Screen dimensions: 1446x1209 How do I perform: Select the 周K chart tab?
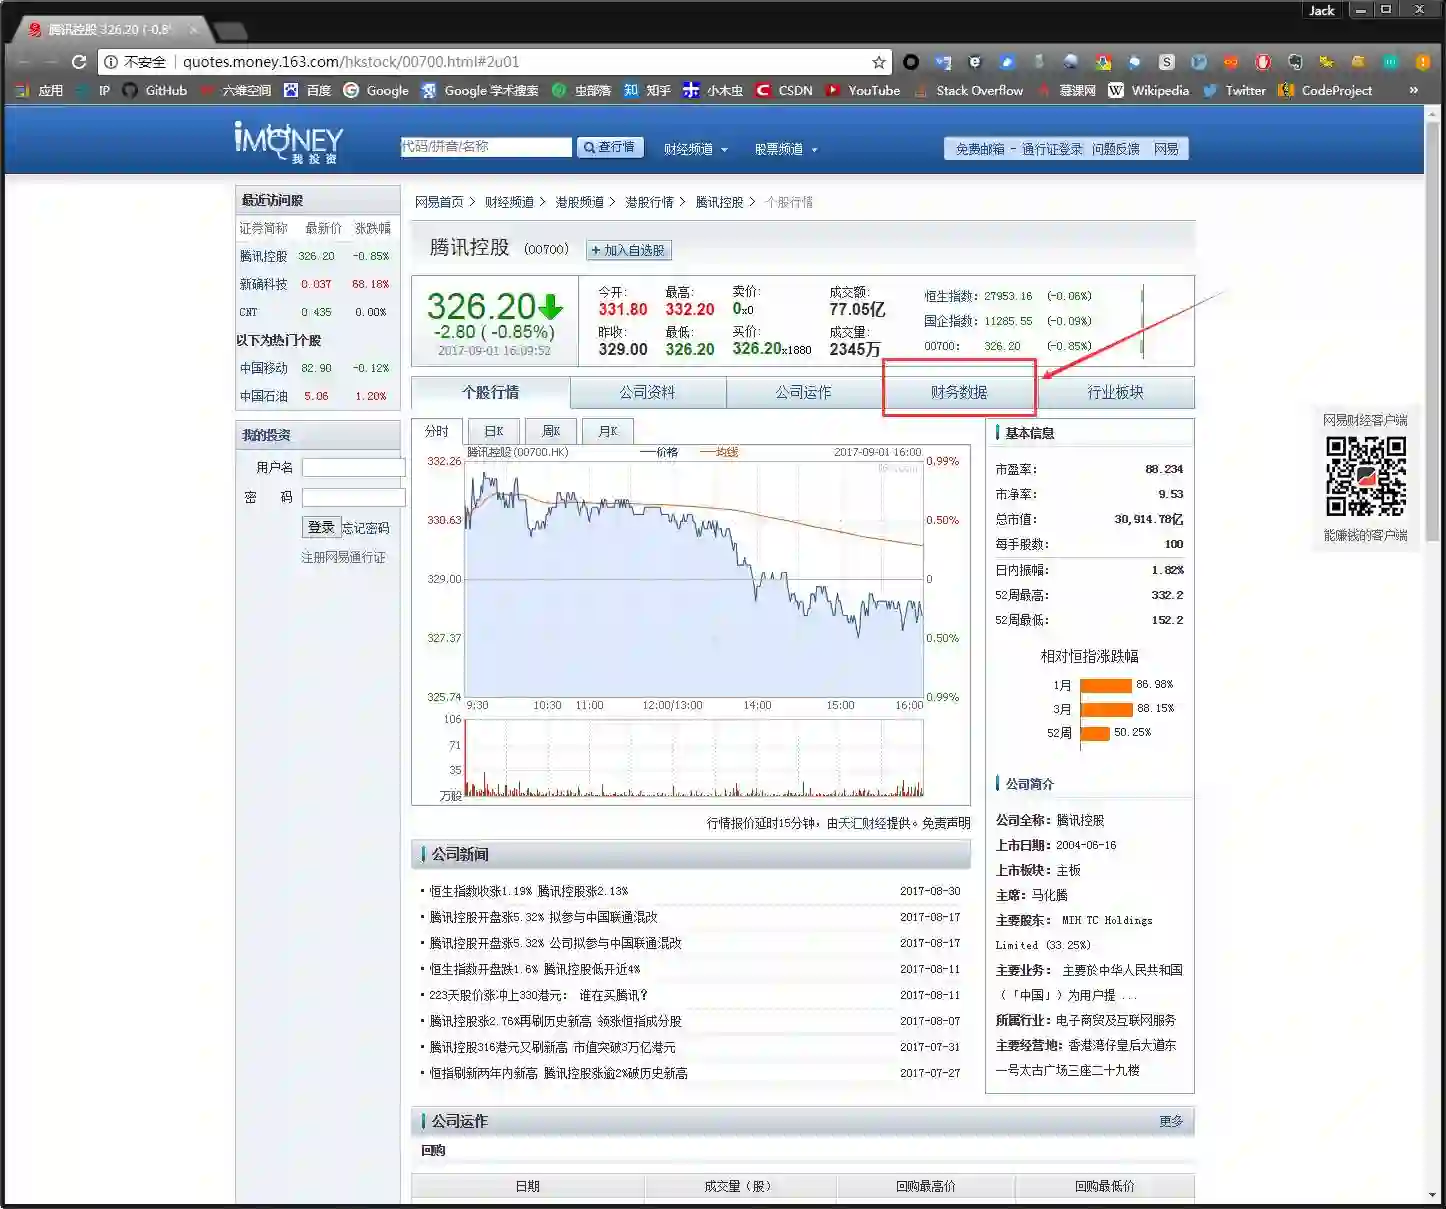point(551,431)
